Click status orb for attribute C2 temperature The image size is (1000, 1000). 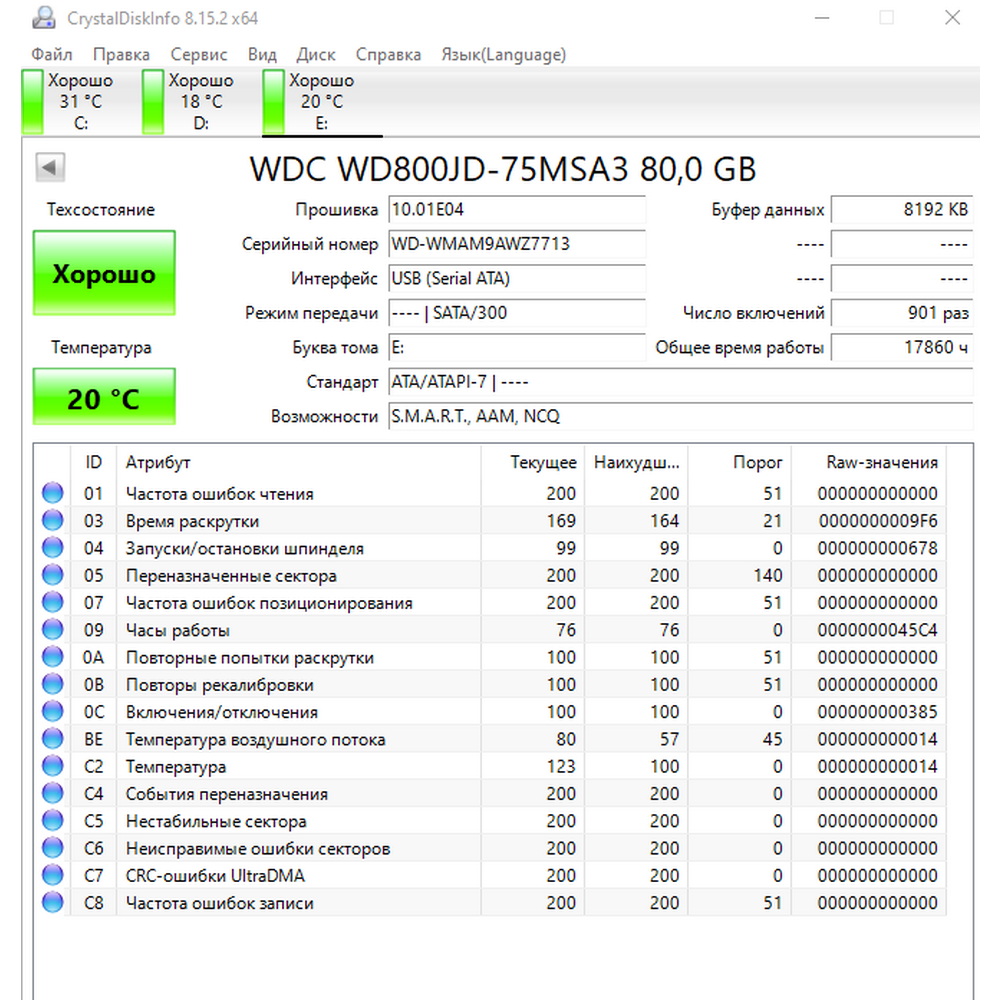(x=53, y=766)
